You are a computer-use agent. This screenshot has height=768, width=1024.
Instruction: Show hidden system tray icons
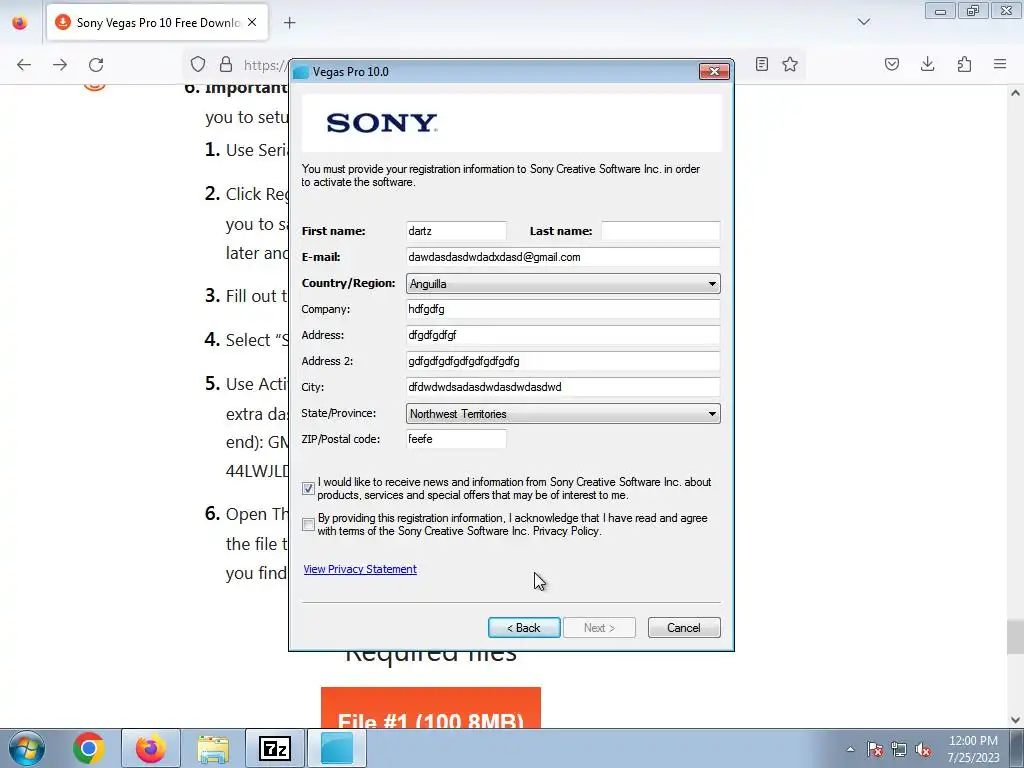tap(850, 749)
